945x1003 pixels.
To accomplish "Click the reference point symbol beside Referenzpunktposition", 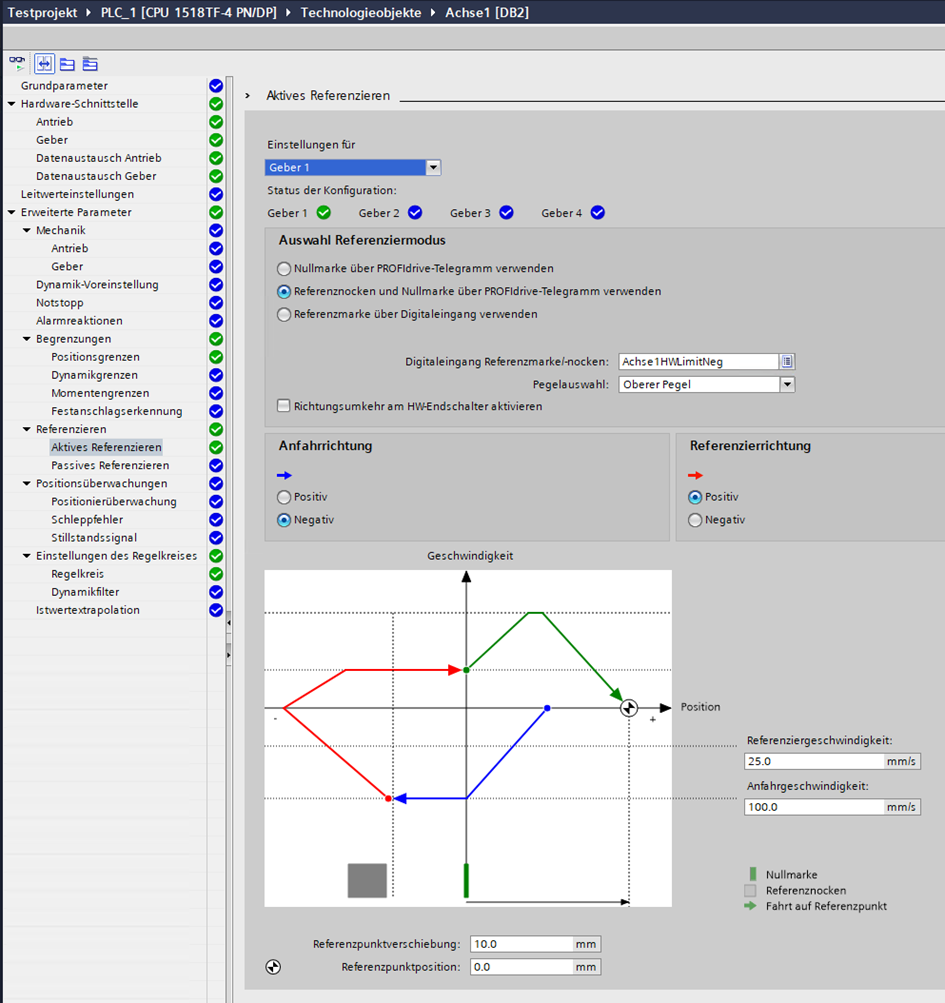I will point(274,967).
